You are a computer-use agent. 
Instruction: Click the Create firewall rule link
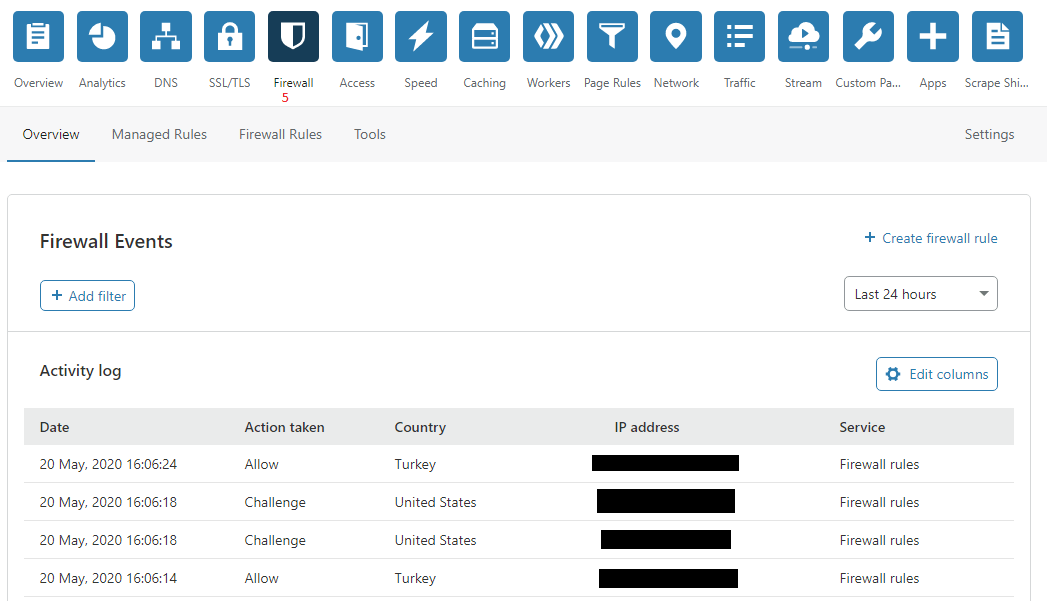coord(931,238)
